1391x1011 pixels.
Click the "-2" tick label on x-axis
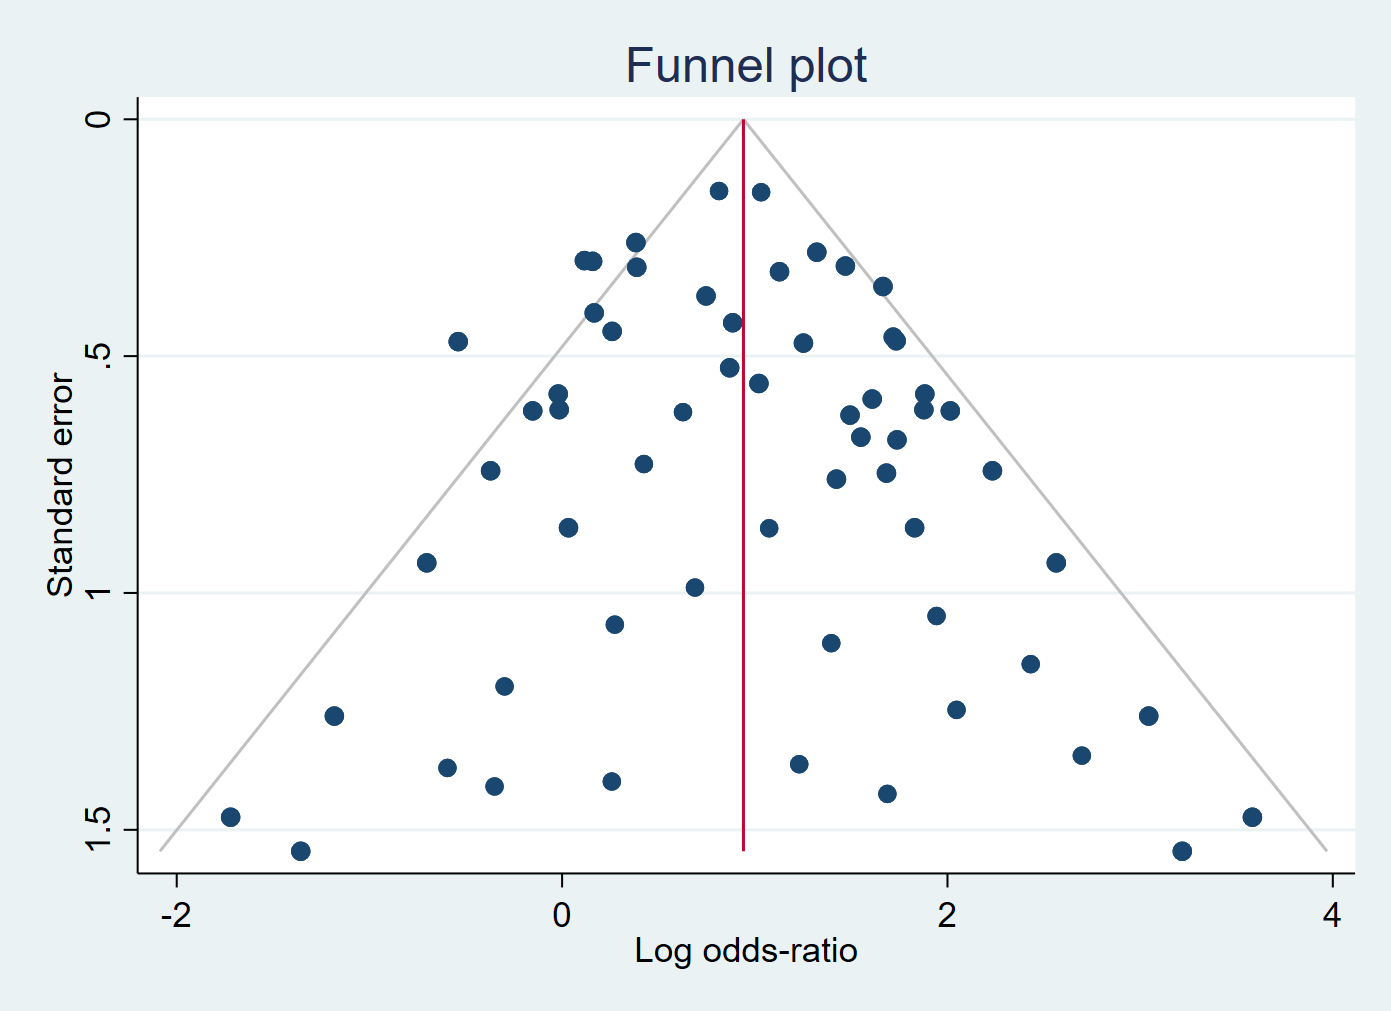coord(176,915)
